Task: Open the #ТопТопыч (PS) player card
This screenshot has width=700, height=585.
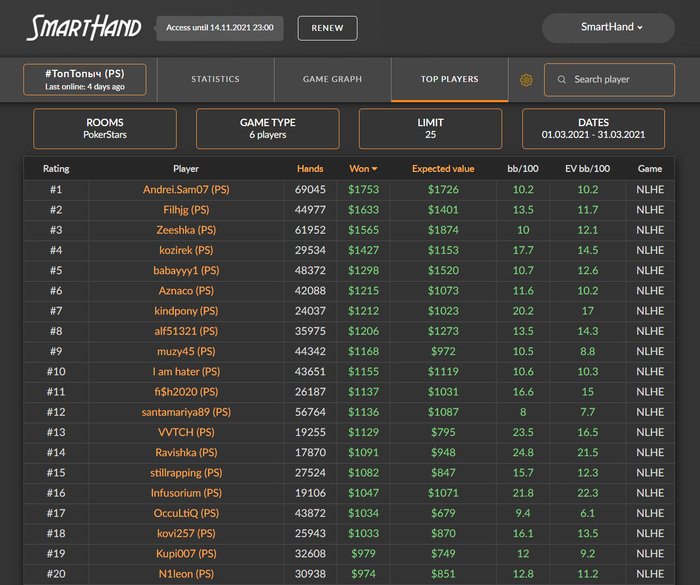Action: click(x=85, y=80)
